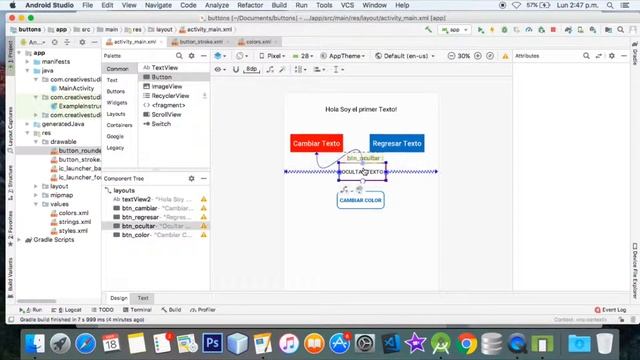Click the Profile app gauge icon
Viewport: 640px width, 360px height.
pos(529,30)
